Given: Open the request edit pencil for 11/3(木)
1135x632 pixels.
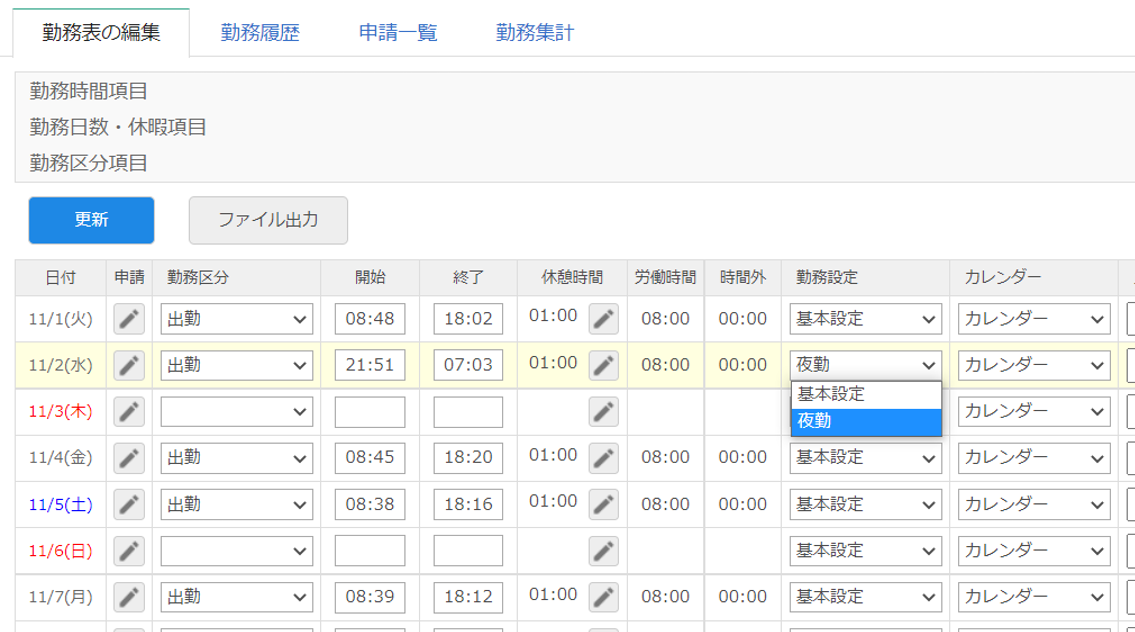Looking at the screenshot, I should (x=128, y=411).
